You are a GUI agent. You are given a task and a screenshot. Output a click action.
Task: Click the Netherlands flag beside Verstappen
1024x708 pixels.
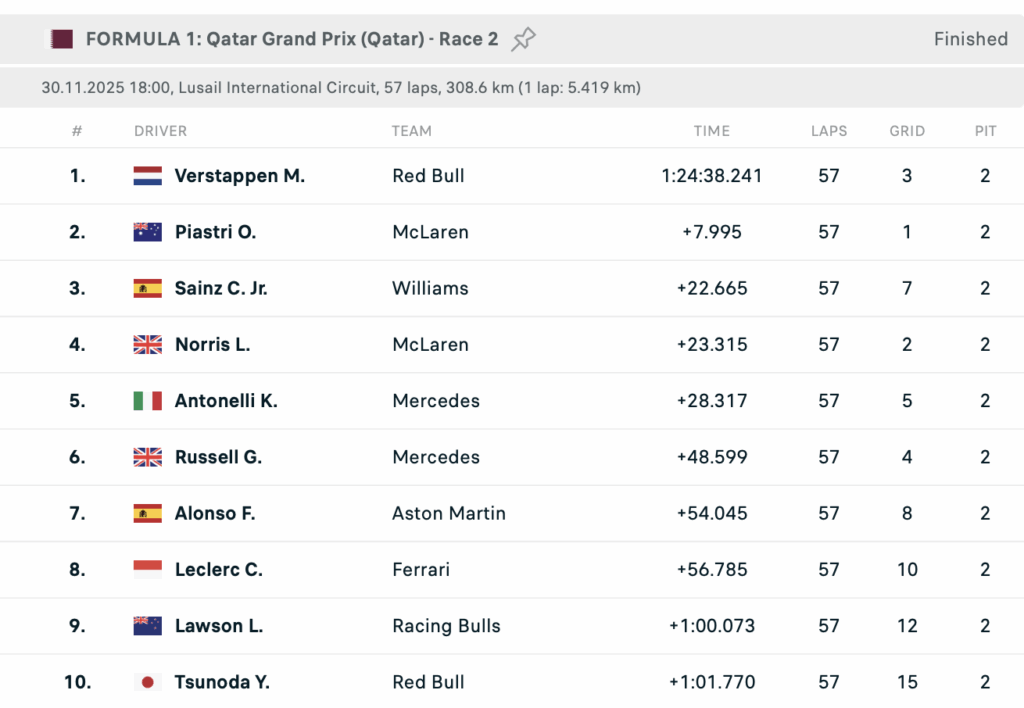click(147, 176)
